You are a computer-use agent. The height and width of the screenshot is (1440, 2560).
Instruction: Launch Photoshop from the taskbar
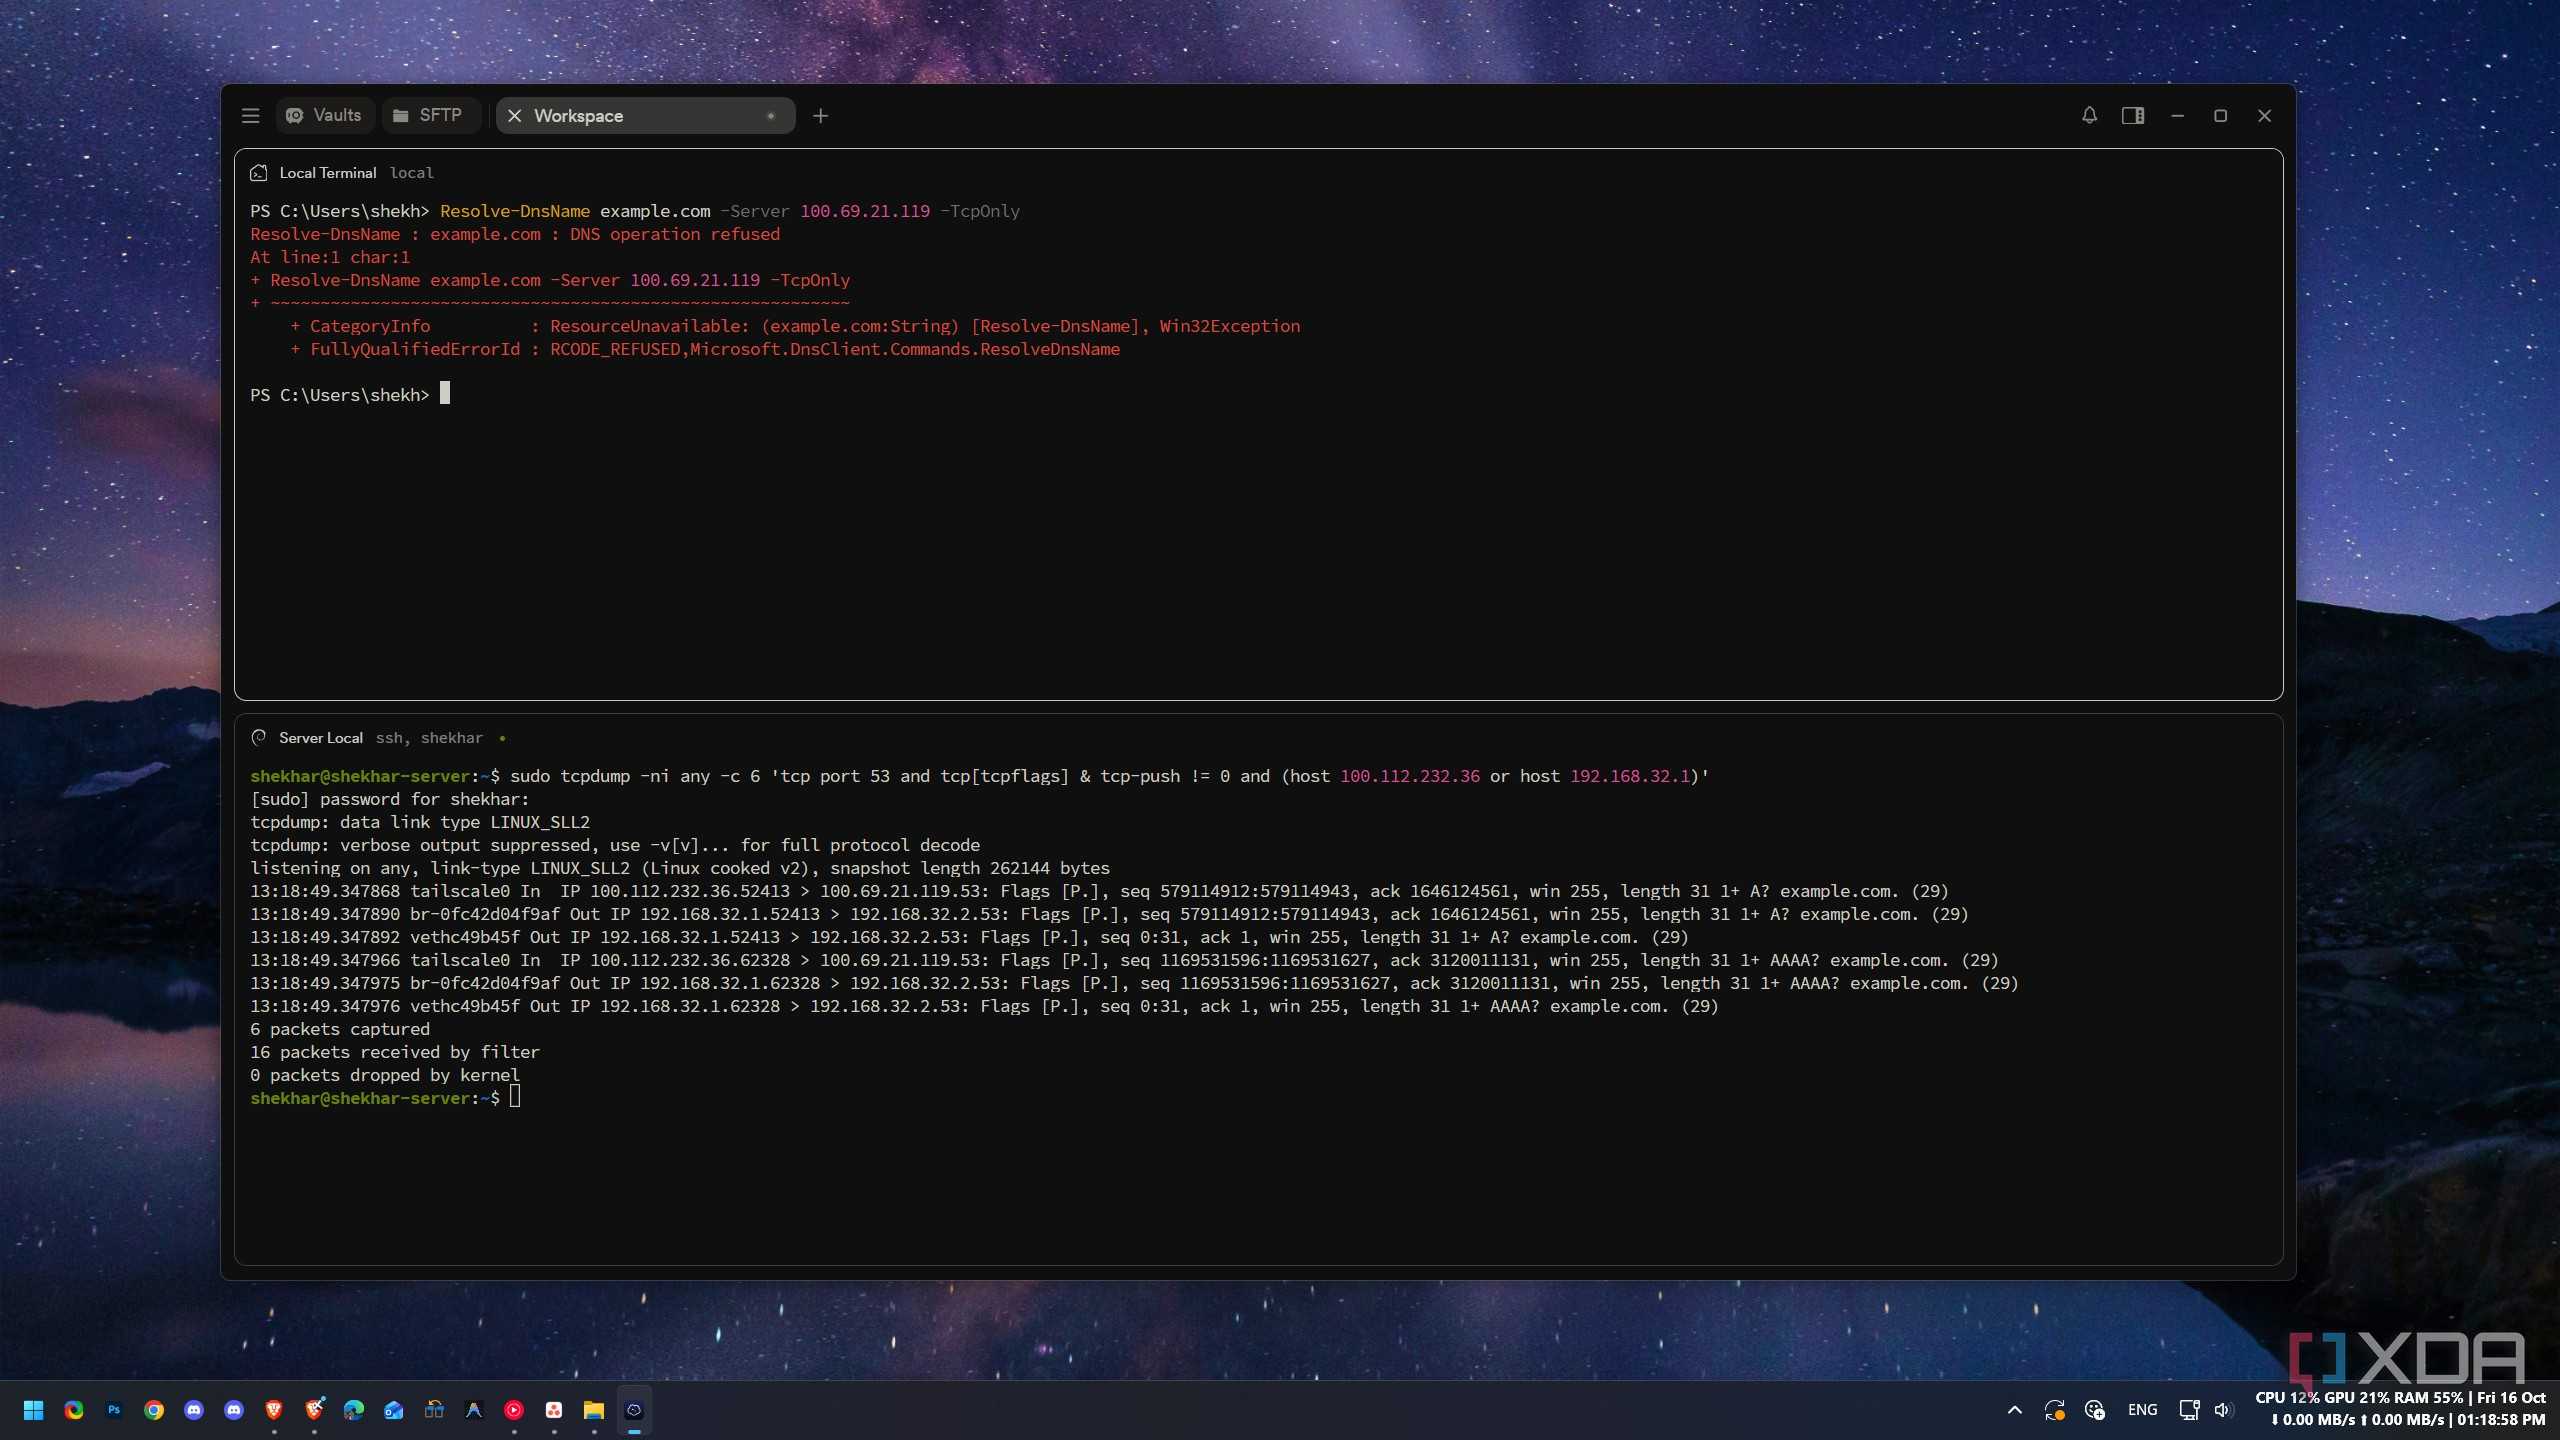[114, 1410]
